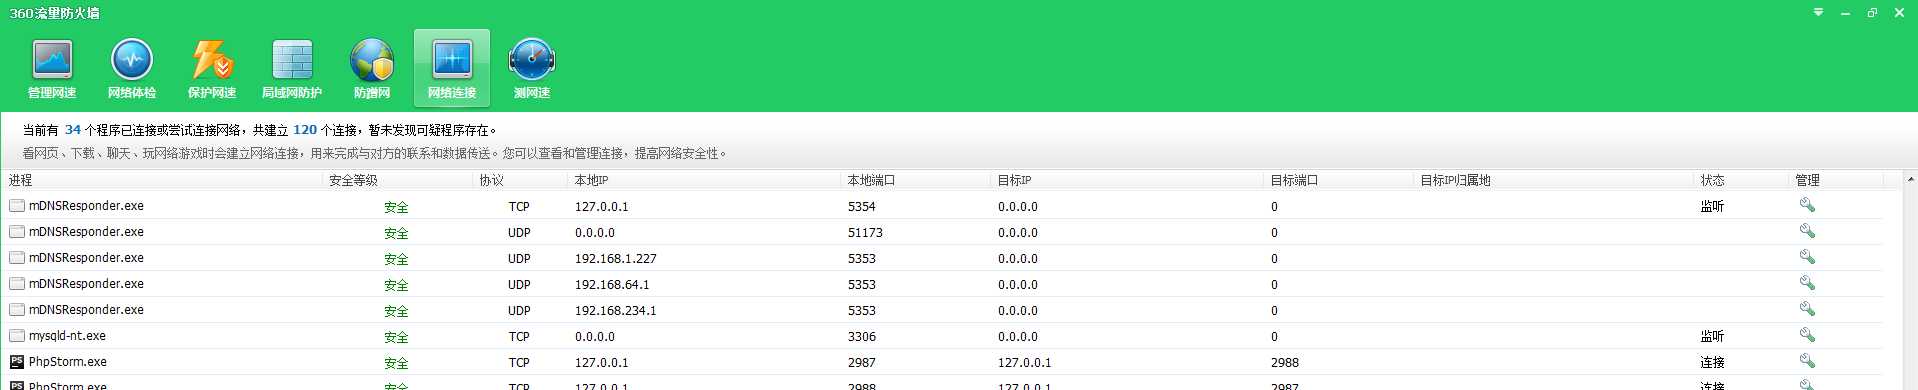Click local port 51173 cell

[x=865, y=232]
